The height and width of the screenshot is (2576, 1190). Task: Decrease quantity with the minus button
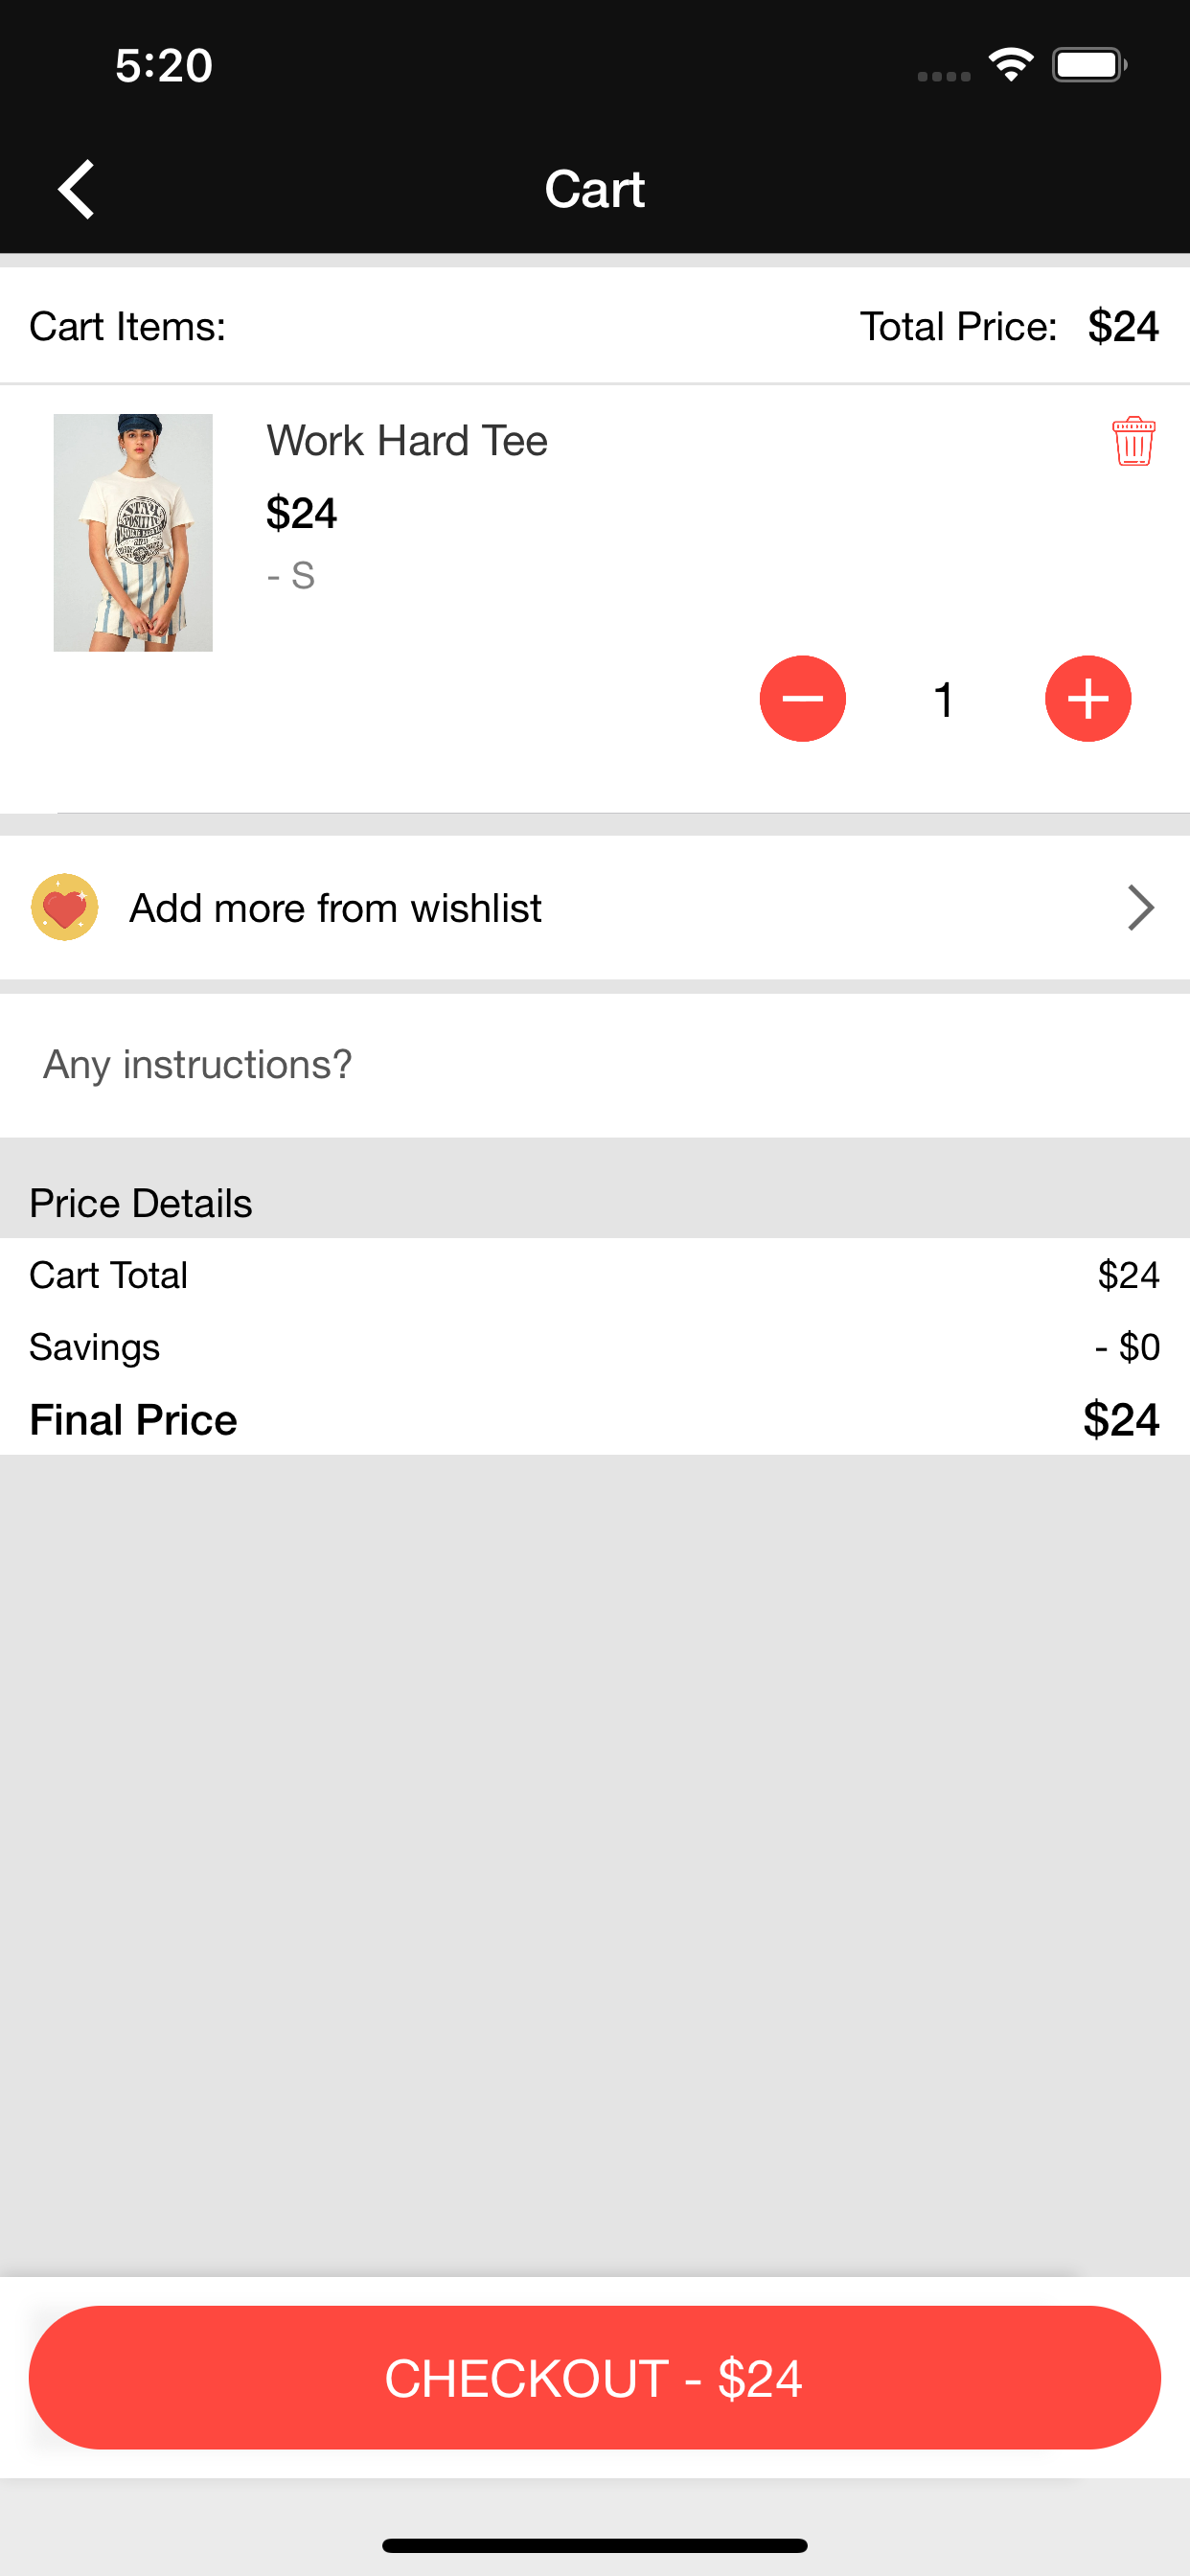802,699
